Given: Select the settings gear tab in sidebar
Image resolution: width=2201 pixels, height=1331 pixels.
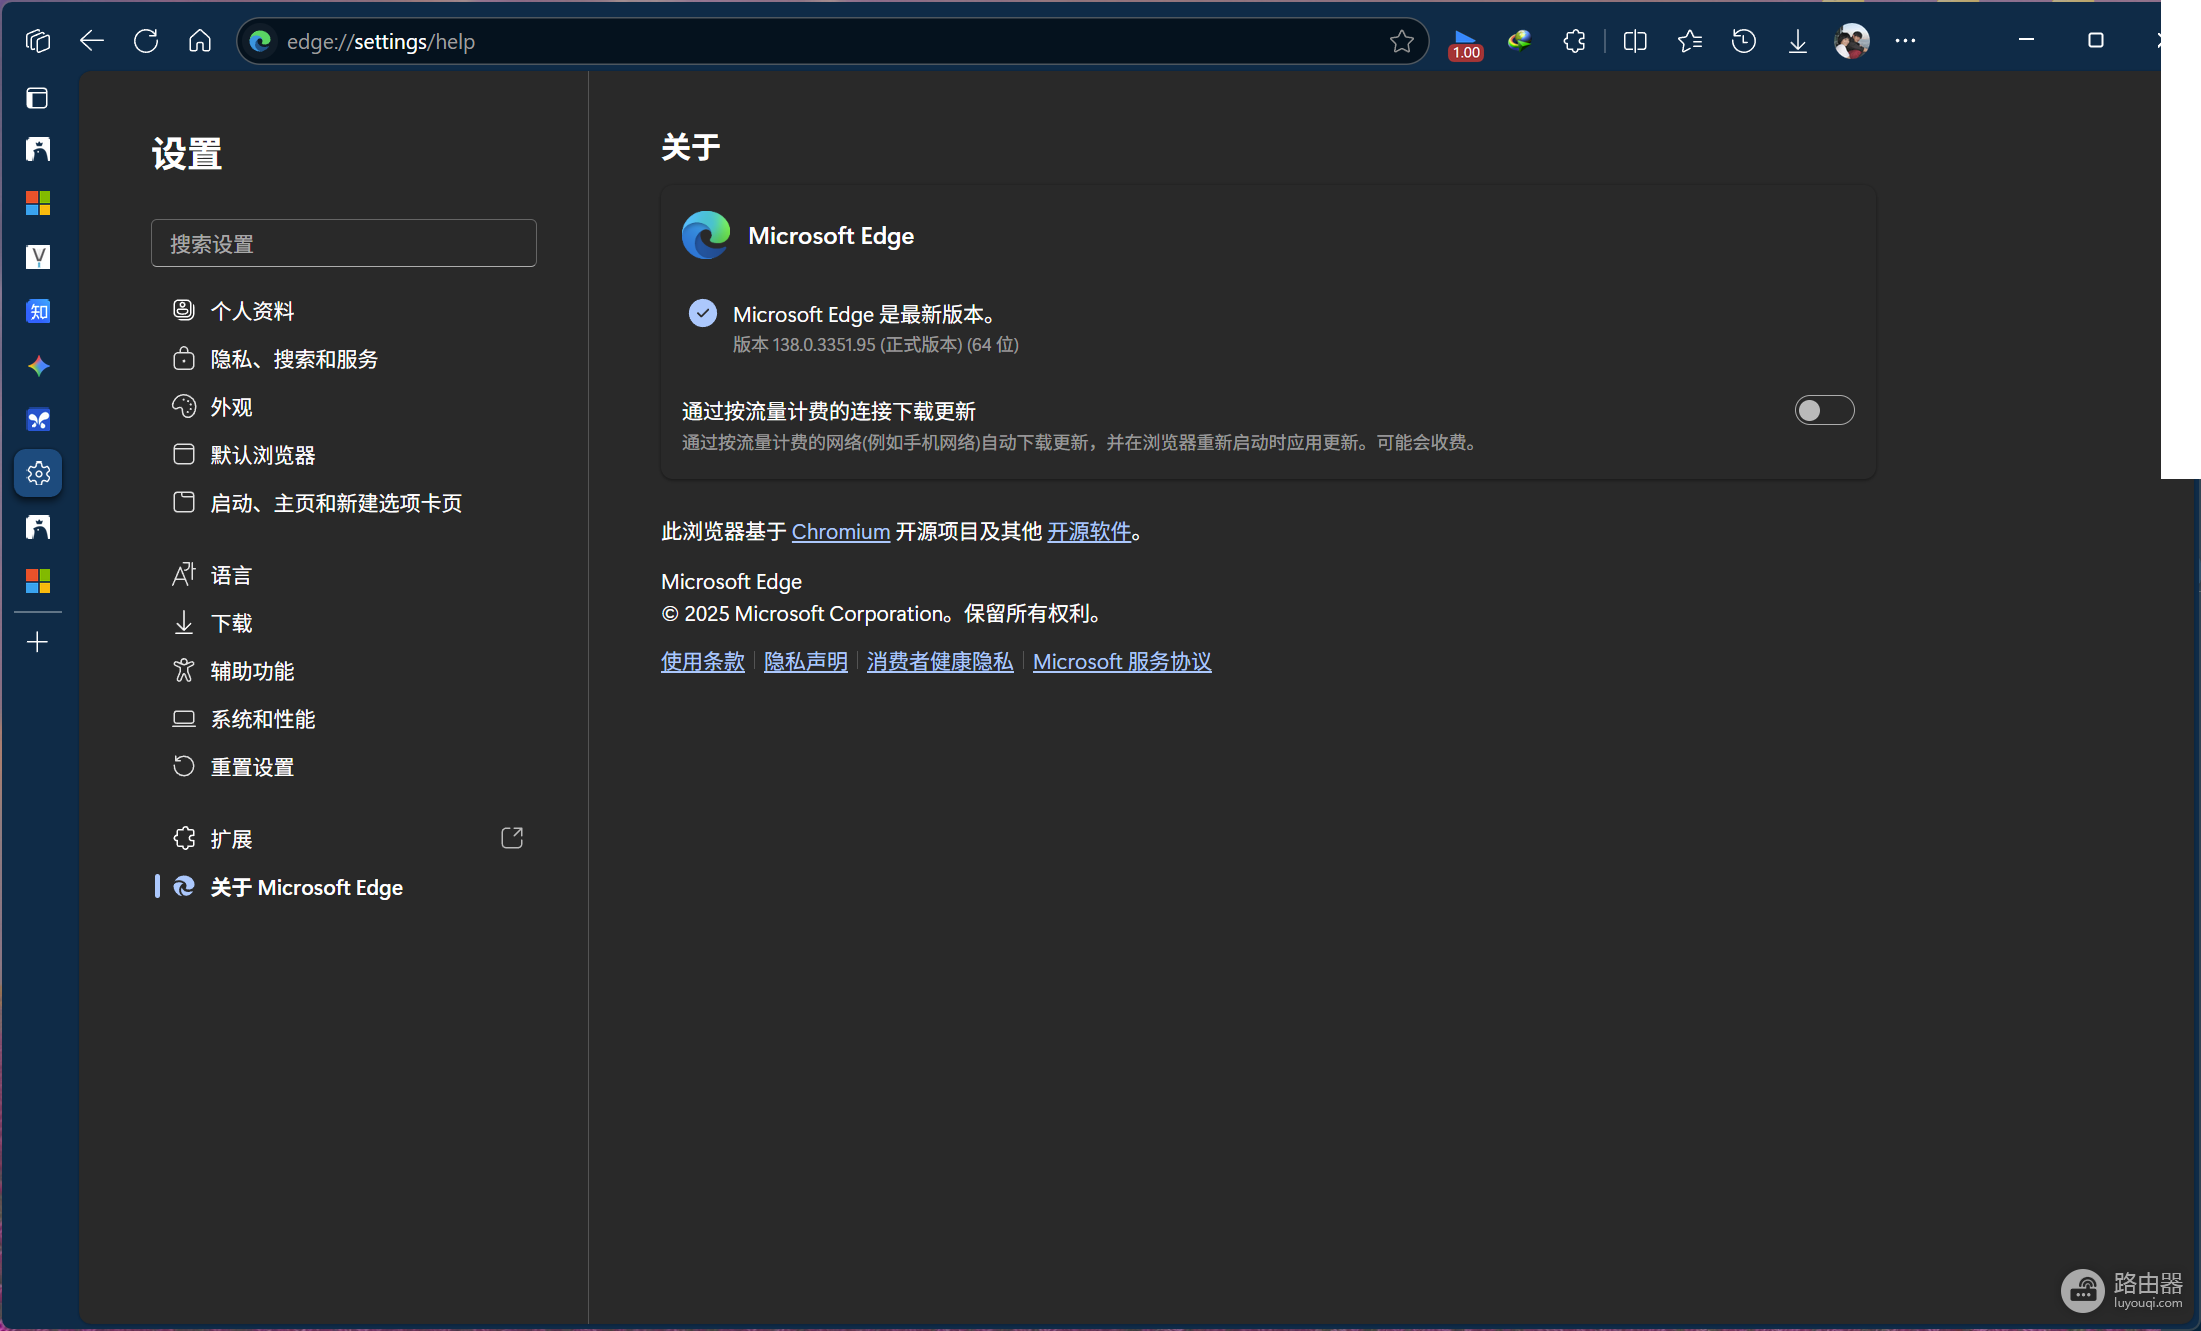Looking at the screenshot, I should click(38, 473).
